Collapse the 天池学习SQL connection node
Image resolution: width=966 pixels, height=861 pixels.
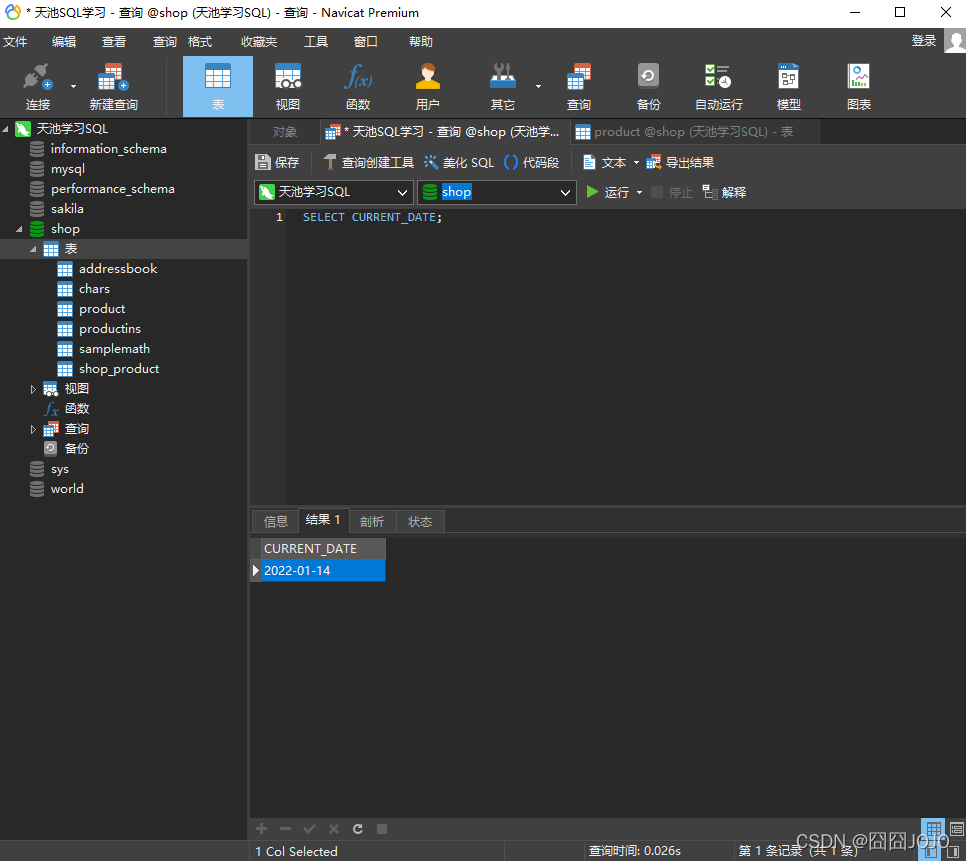tap(6, 129)
